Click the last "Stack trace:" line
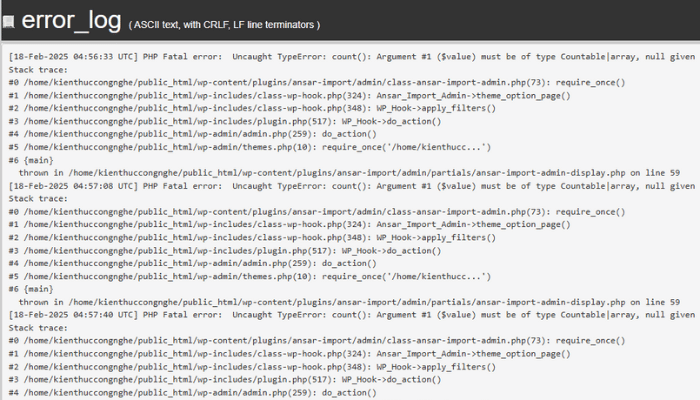700x400 pixels. click(x=38, y=327)
